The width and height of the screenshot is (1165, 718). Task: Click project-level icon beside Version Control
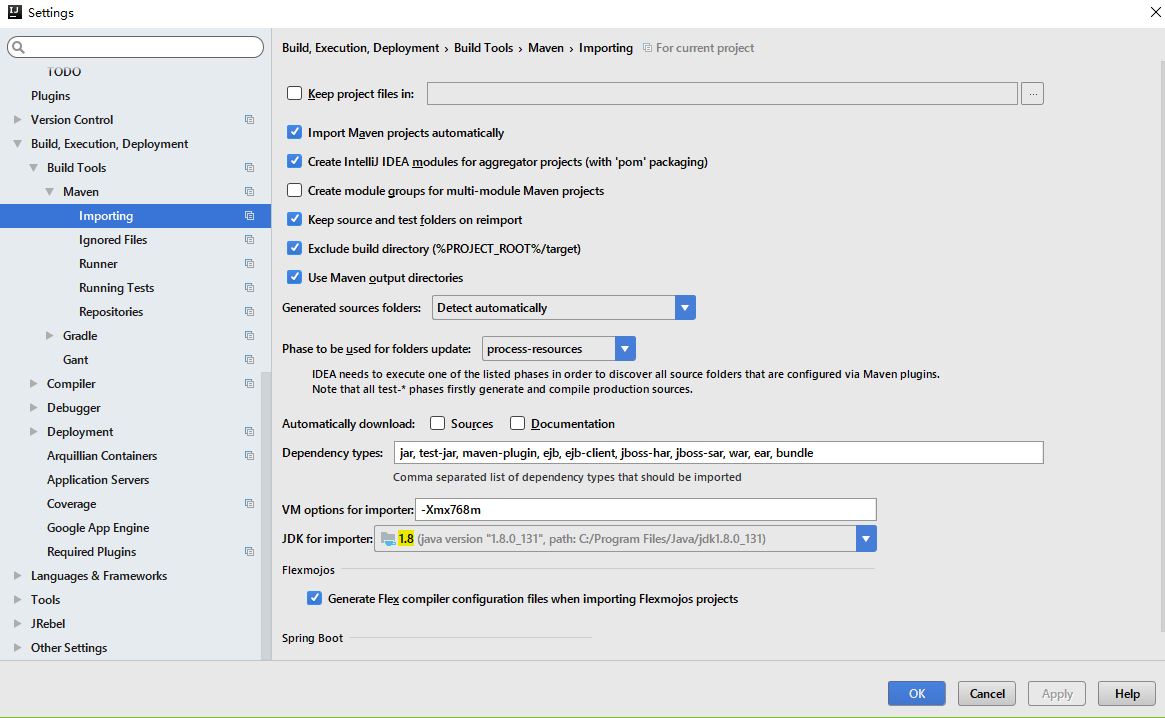coord(250,120)
